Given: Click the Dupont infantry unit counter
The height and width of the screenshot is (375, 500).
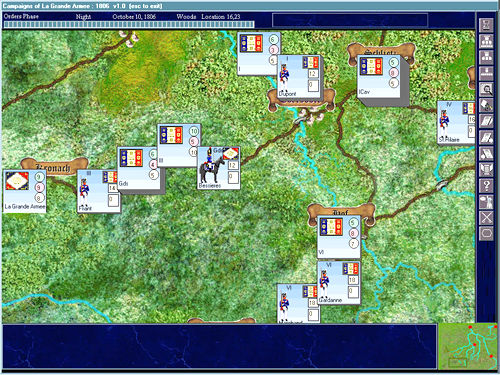Looking at the screenshot, I should click(299, 78).
